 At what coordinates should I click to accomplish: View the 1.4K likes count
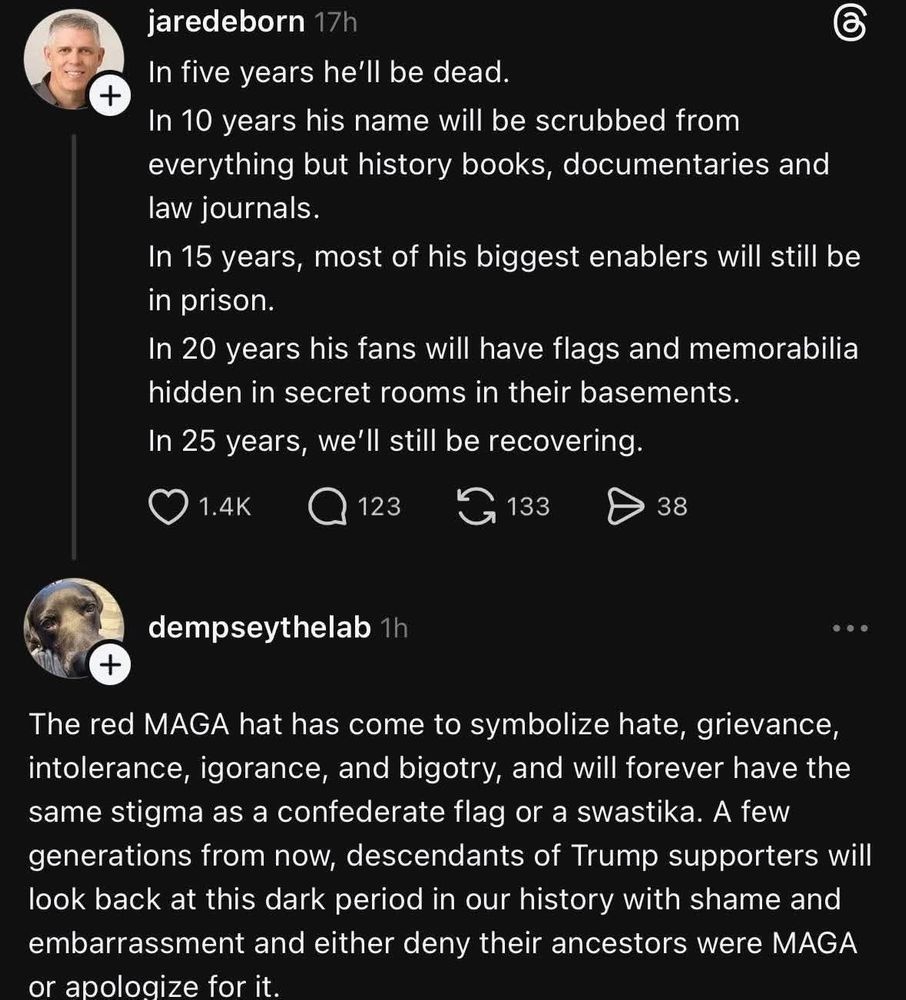[x=225, y=507]
